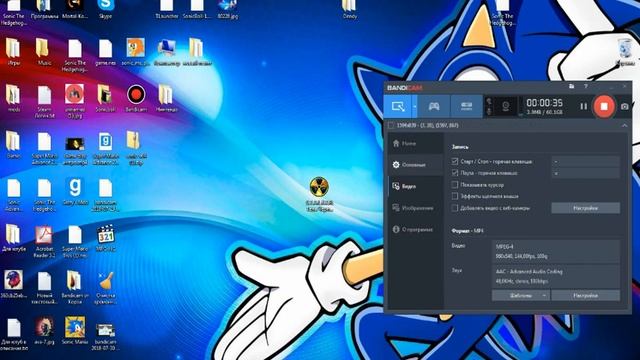This screenshot has height=360, width=640.
Task: Select Acrobat Reader desktop shortcut
Action: (44, 242)
